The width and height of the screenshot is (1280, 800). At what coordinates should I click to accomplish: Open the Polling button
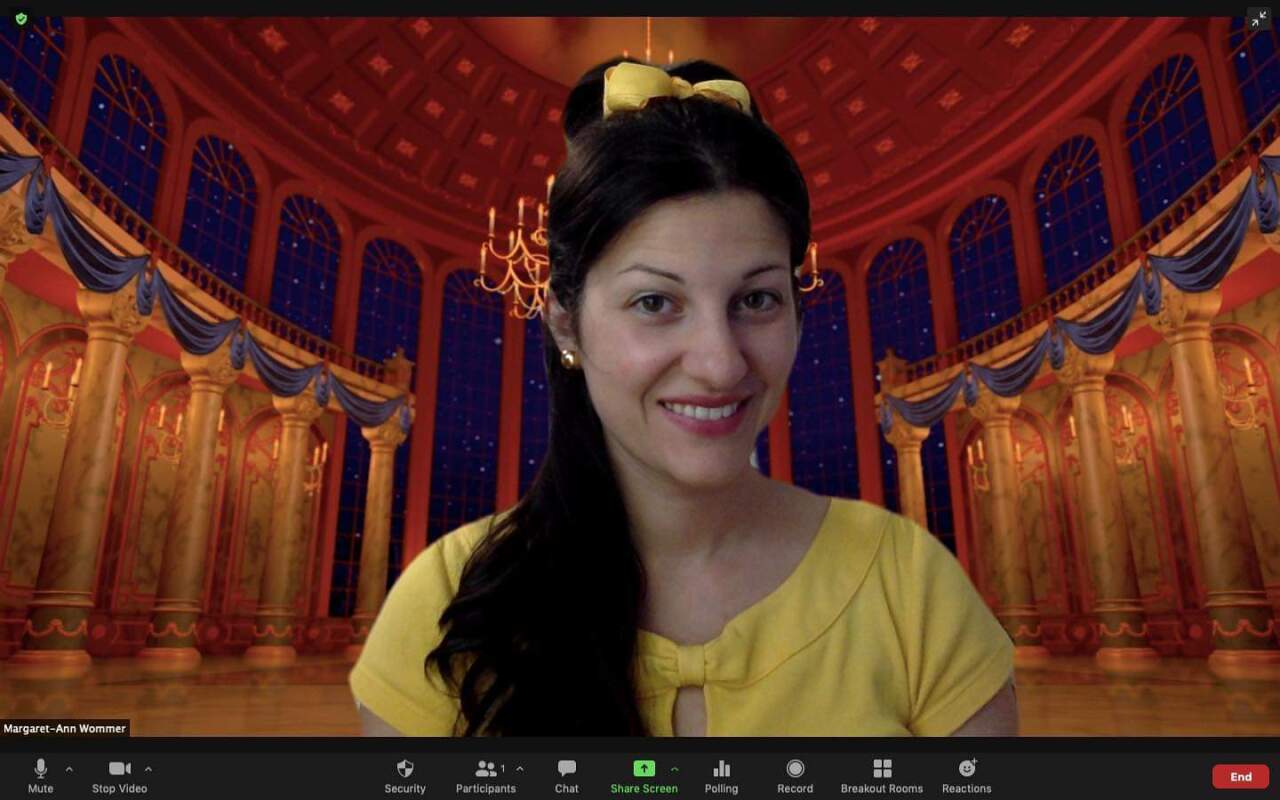pyautogui.click(x=721, y=776)
